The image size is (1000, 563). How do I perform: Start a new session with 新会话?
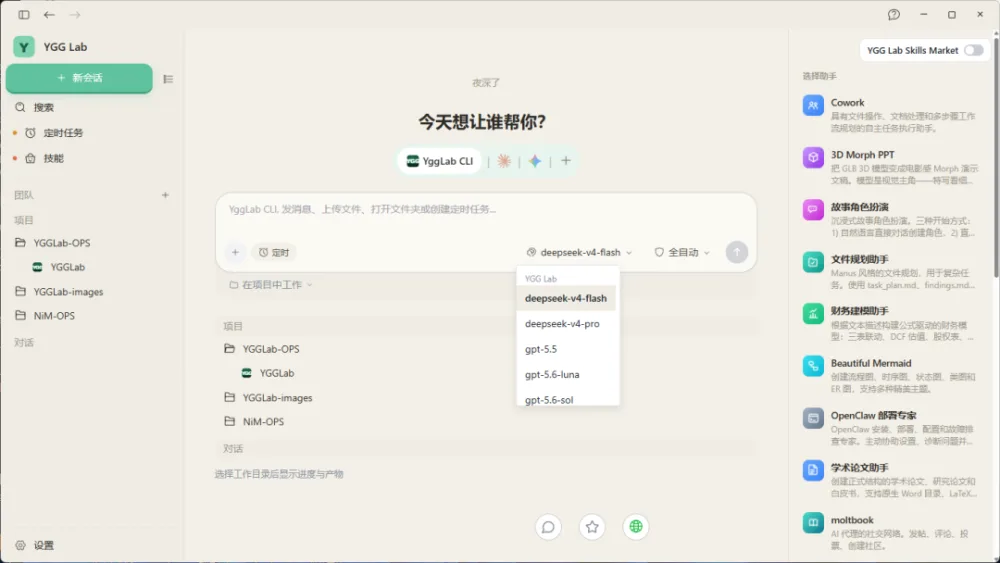point(79,78)
